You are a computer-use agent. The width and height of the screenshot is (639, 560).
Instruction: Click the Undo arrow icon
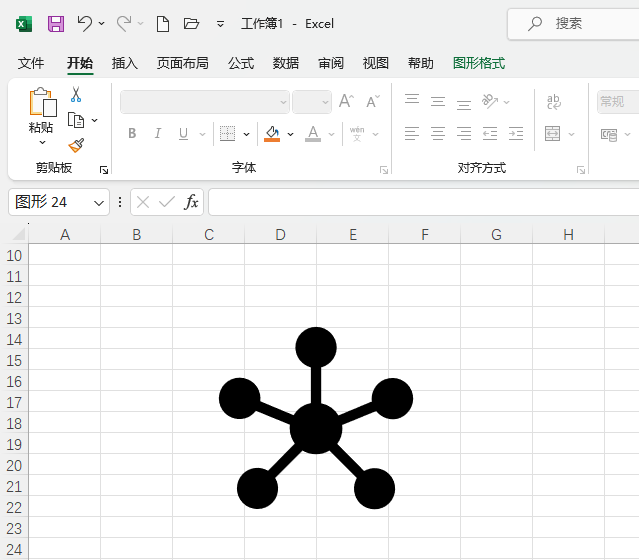pos(84,23)
